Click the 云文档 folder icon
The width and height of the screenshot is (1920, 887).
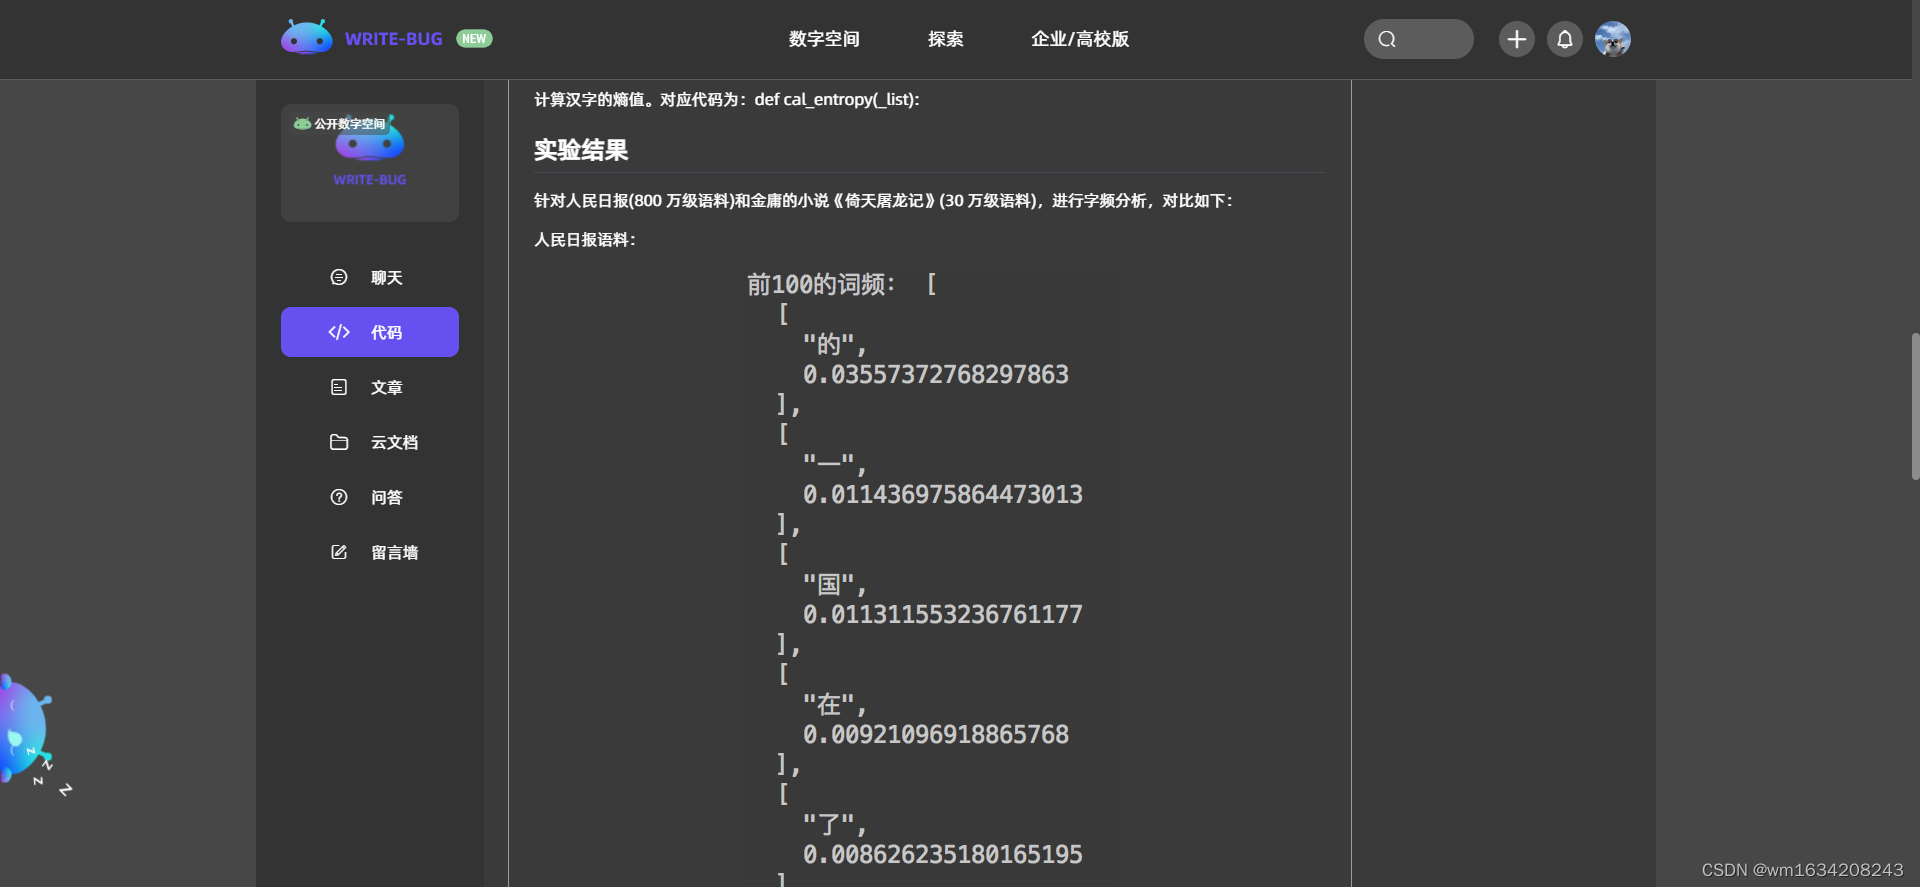339,442
